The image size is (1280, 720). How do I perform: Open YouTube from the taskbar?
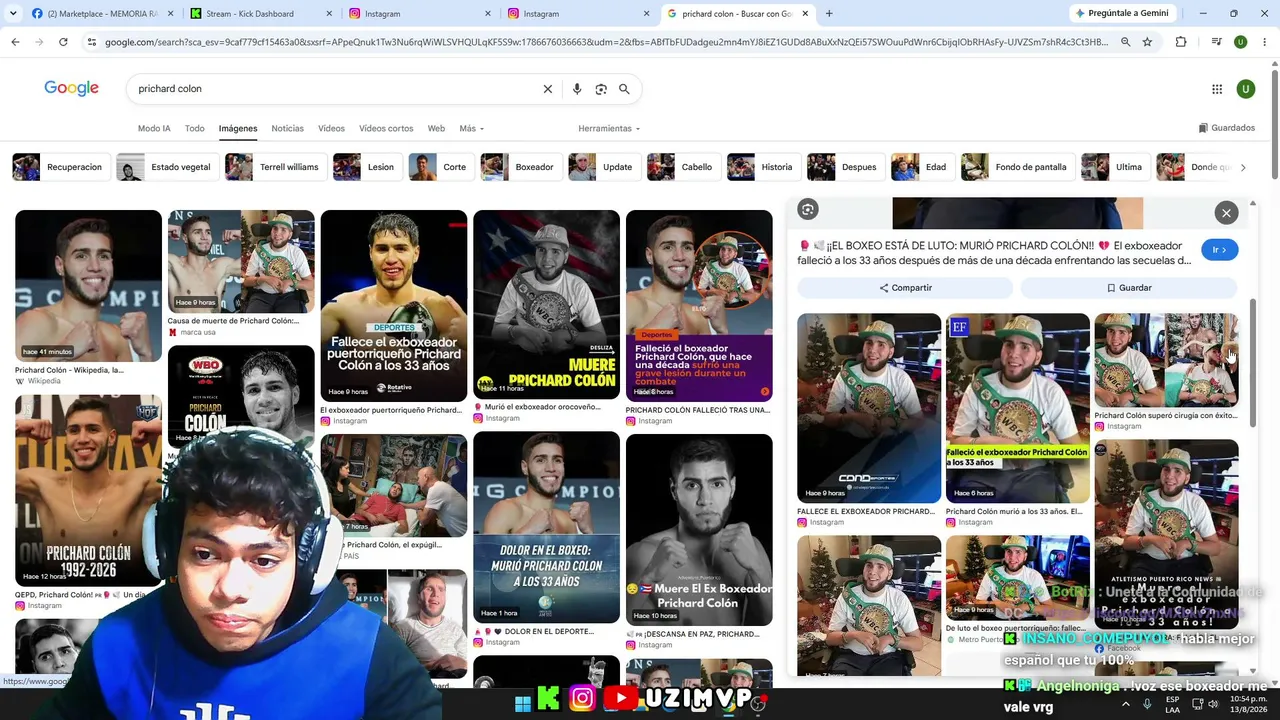tap(621, 698)
